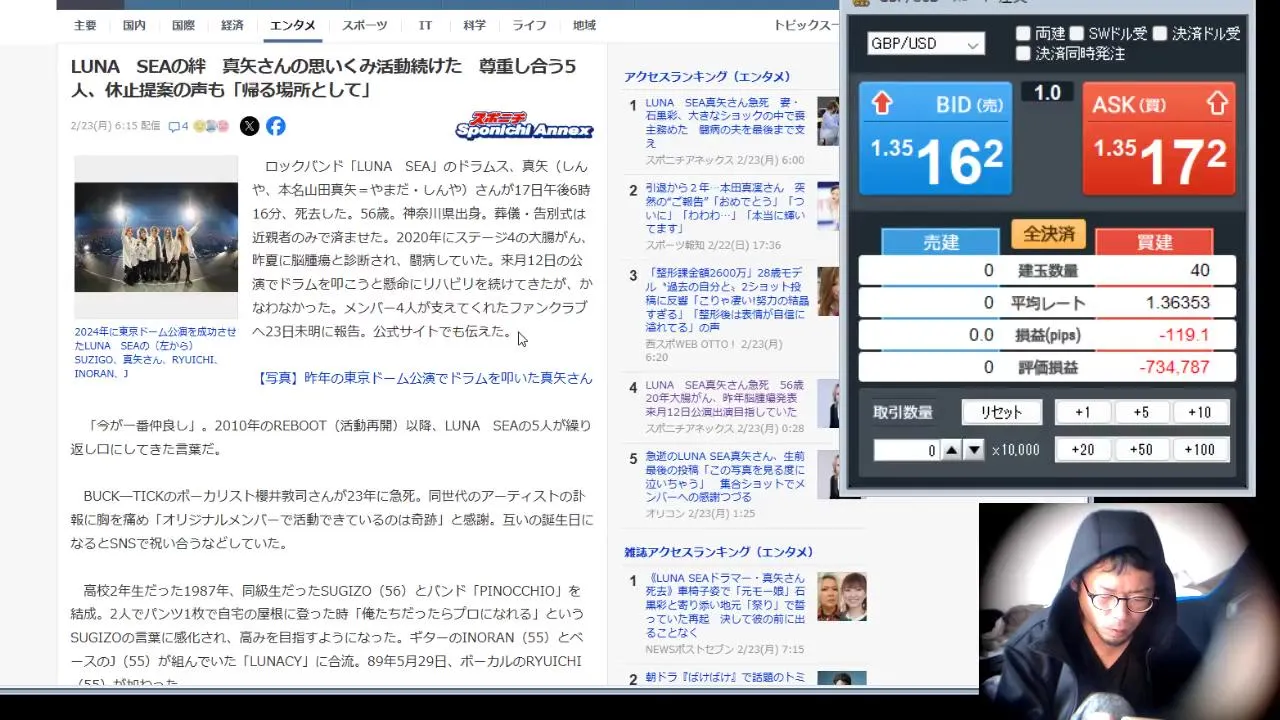Open magazine ranking 1 NEWSポストセブン headline
The width and height of the screenshot is (1280, 720).
coord(725,605)
